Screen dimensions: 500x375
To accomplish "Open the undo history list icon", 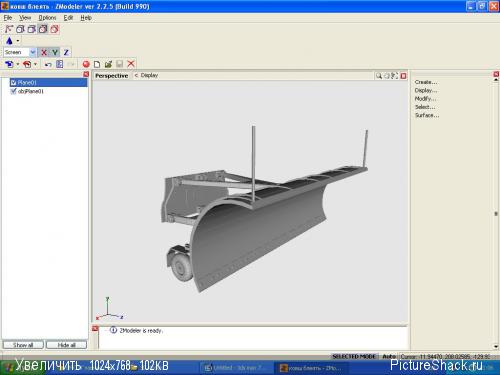I will tap(60, 64).
